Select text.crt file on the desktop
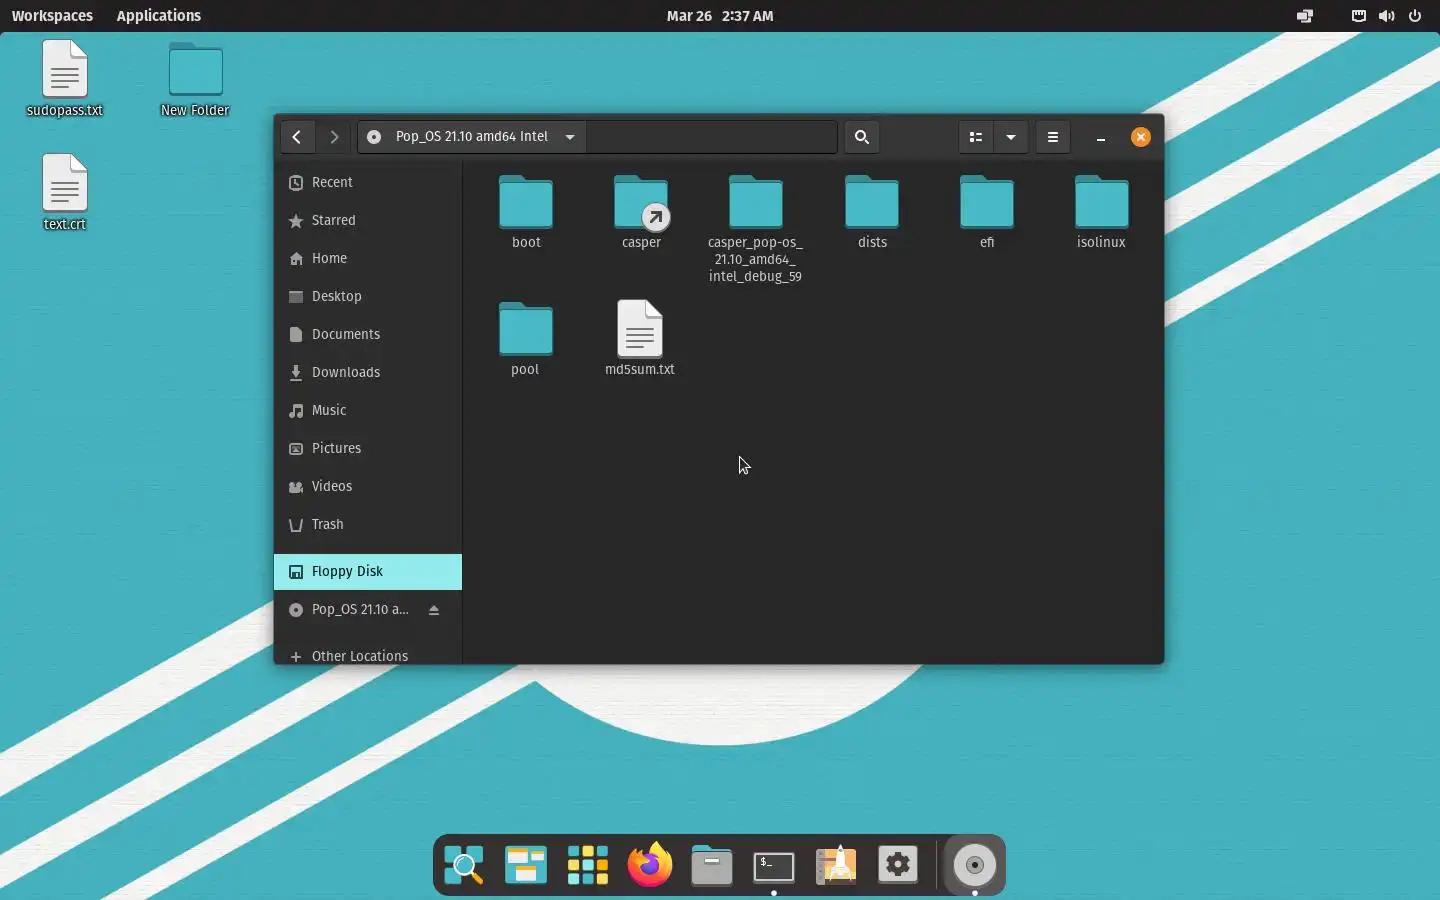This screenshot has width=1440, height=900. pyautogui.click(x=65, y=192)
